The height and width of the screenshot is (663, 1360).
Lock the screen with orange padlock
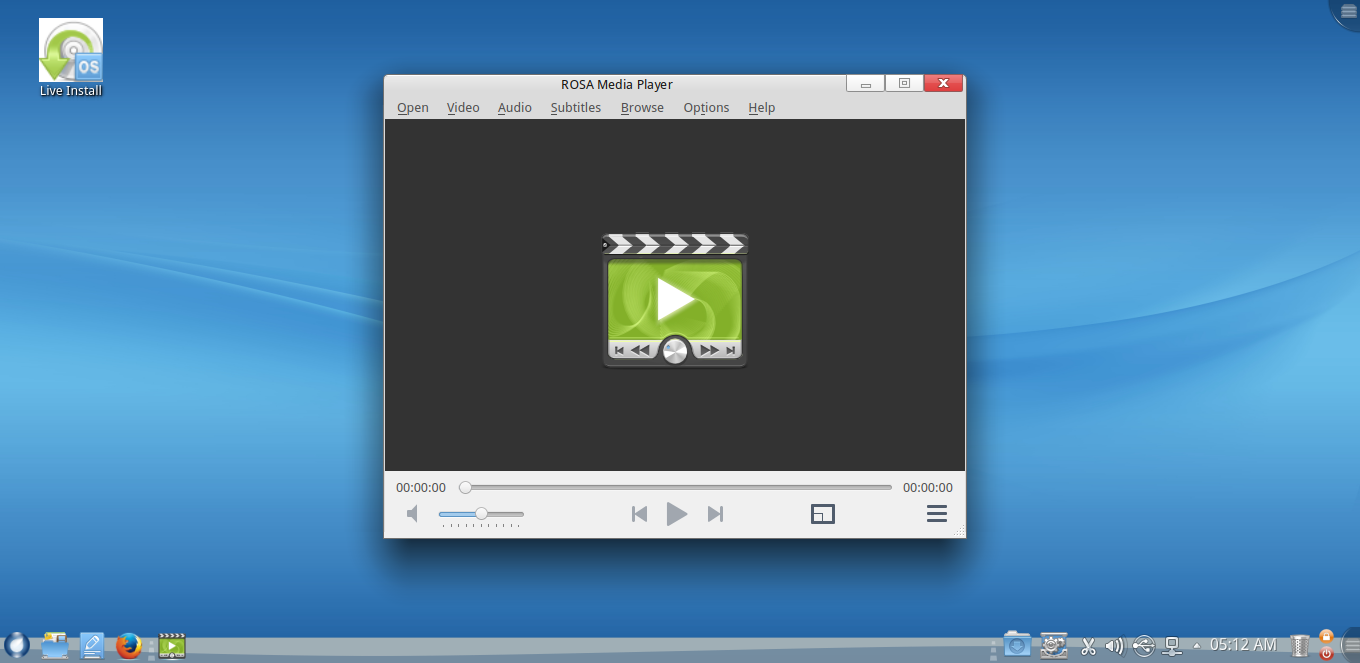pyautogui.click(x=1326, y=637)
